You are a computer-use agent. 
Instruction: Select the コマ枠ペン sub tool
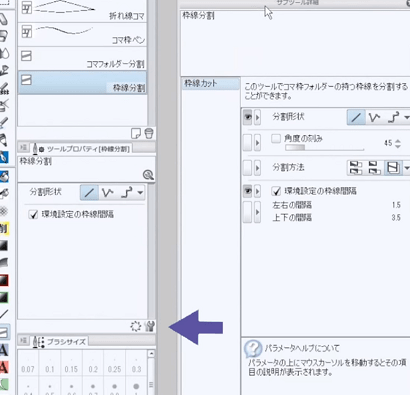pyautogui.click(x=82, y=35)
